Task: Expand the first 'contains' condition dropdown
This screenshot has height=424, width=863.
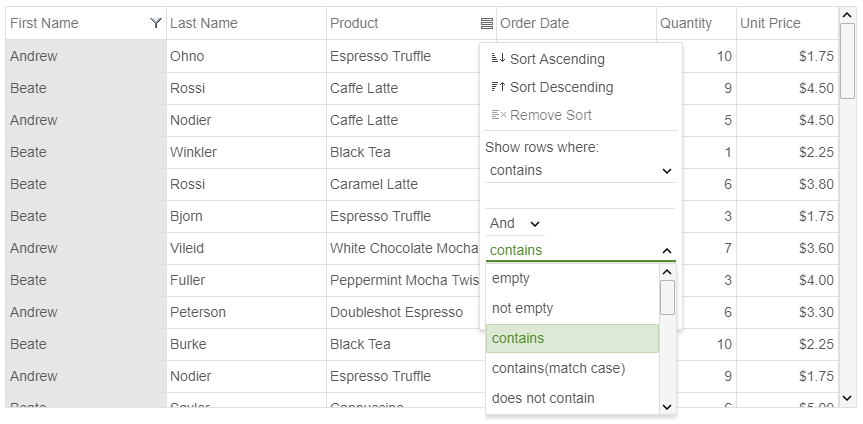Action: 580,171
